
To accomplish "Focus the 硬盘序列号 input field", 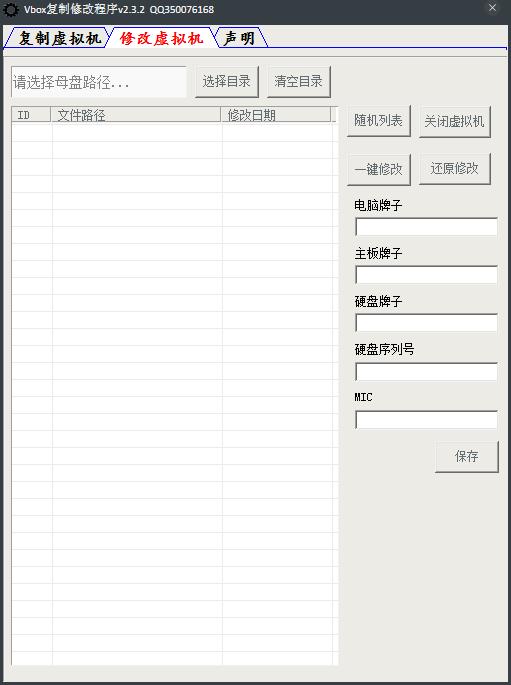I will pos(426,372).
